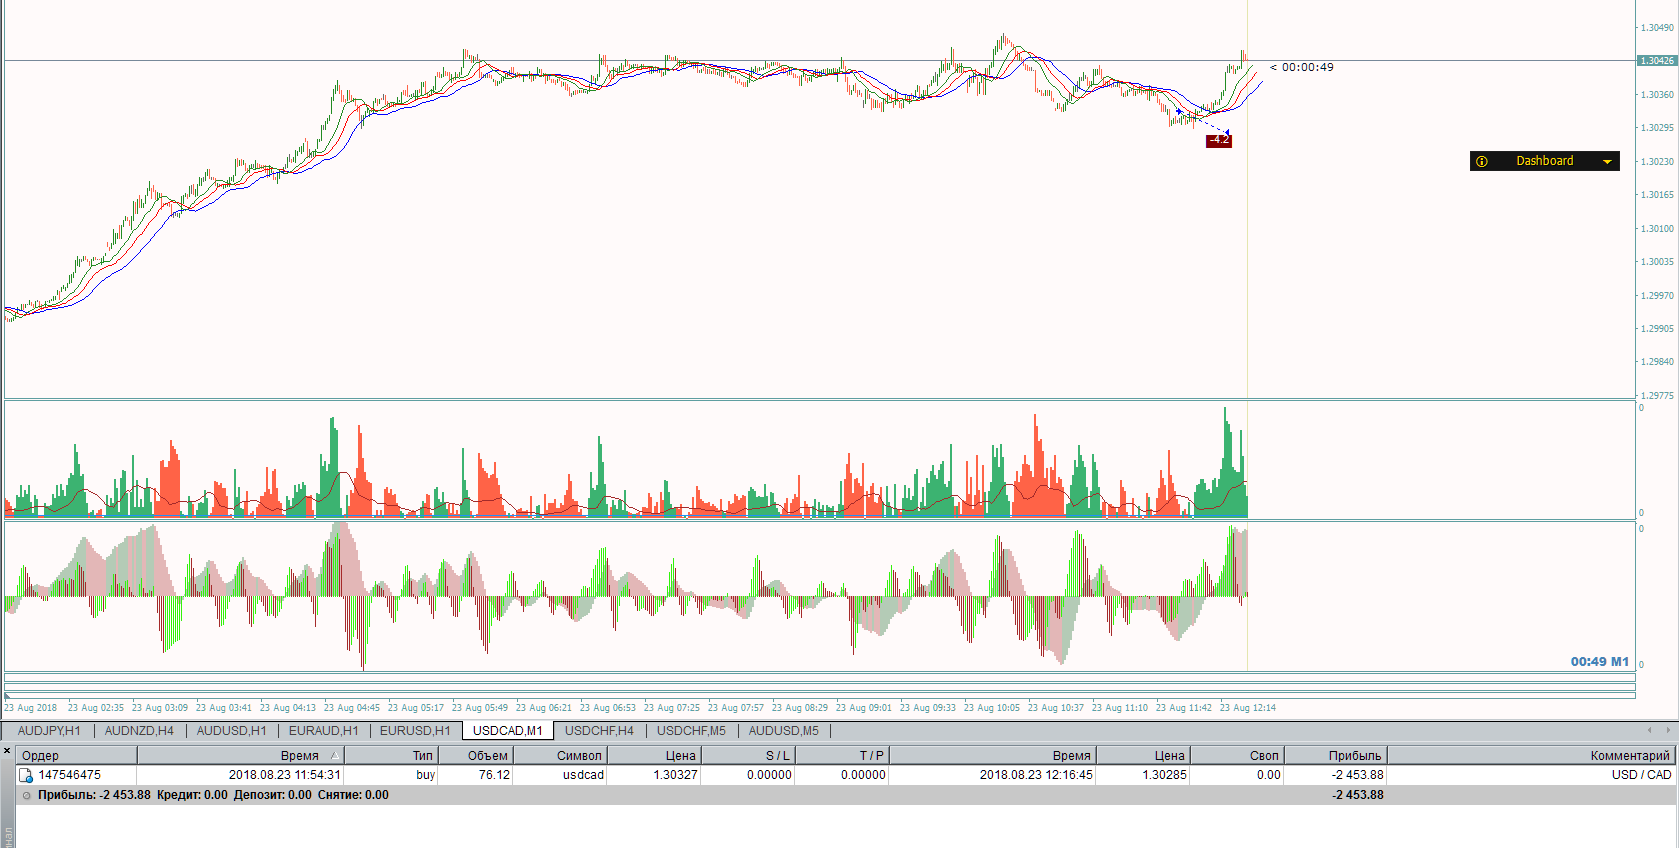Sort orders by the Своп column
The width and height of the screenshot is (1679, 848).
point(1237,755)
